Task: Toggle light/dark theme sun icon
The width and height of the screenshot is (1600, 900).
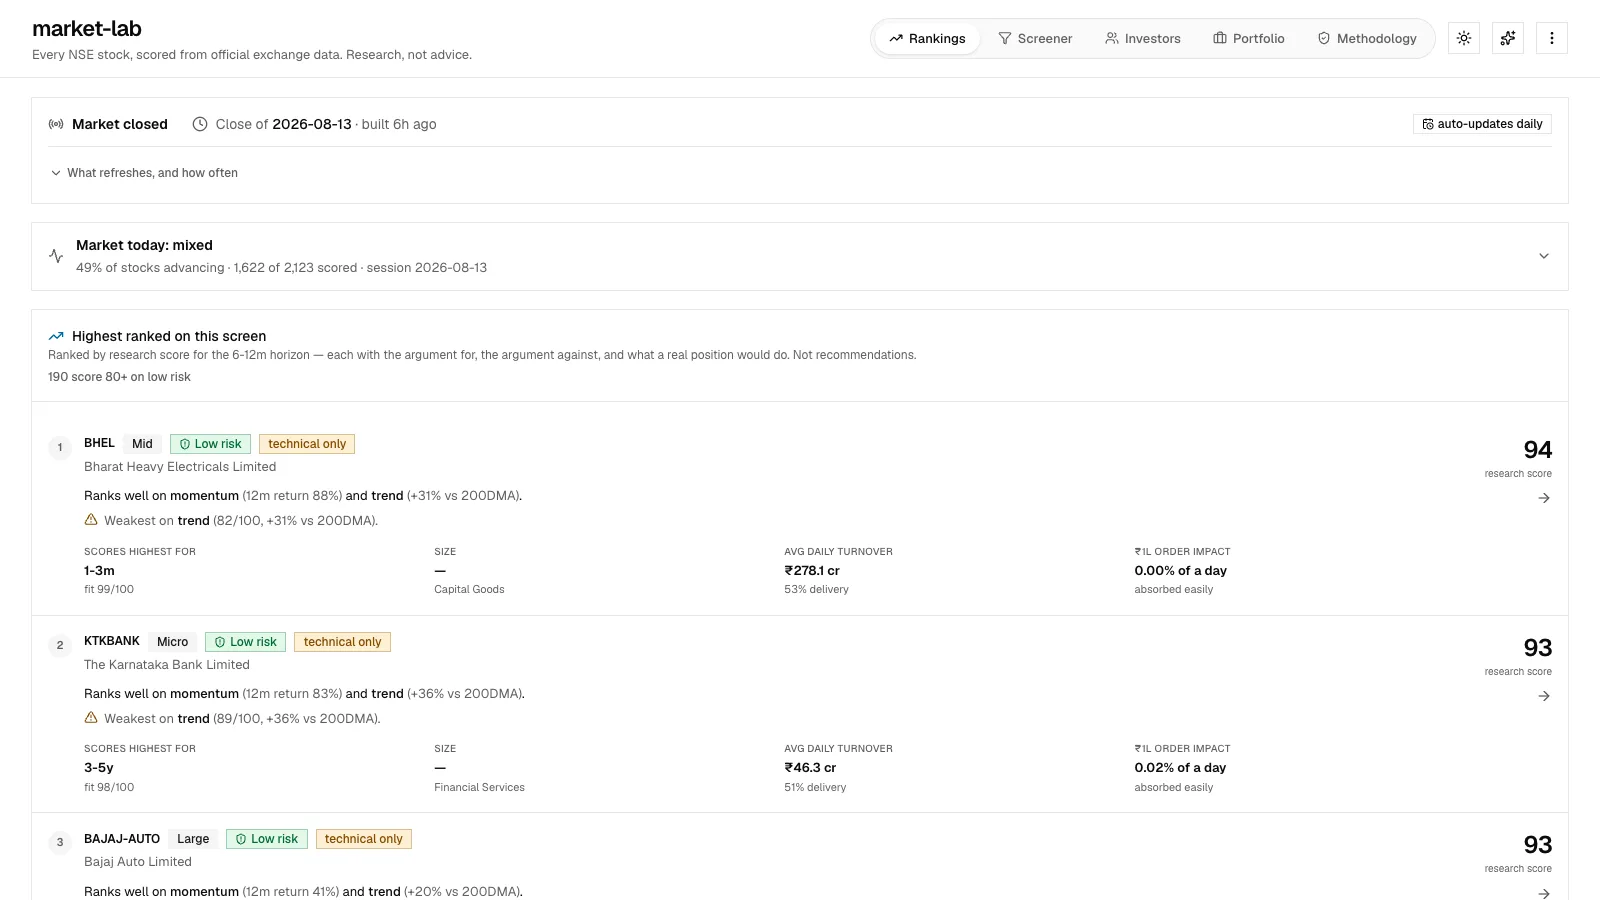Action: [1464, 38]
